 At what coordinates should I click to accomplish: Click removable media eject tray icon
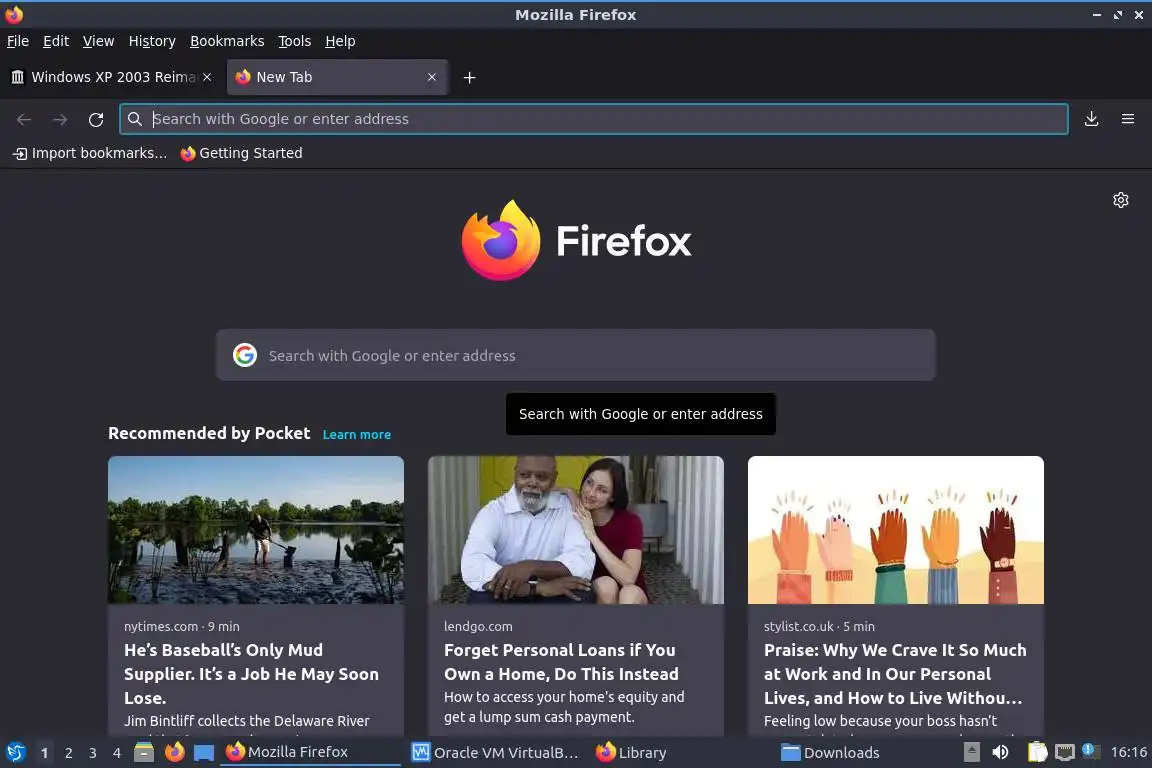(x=971, y=753)
